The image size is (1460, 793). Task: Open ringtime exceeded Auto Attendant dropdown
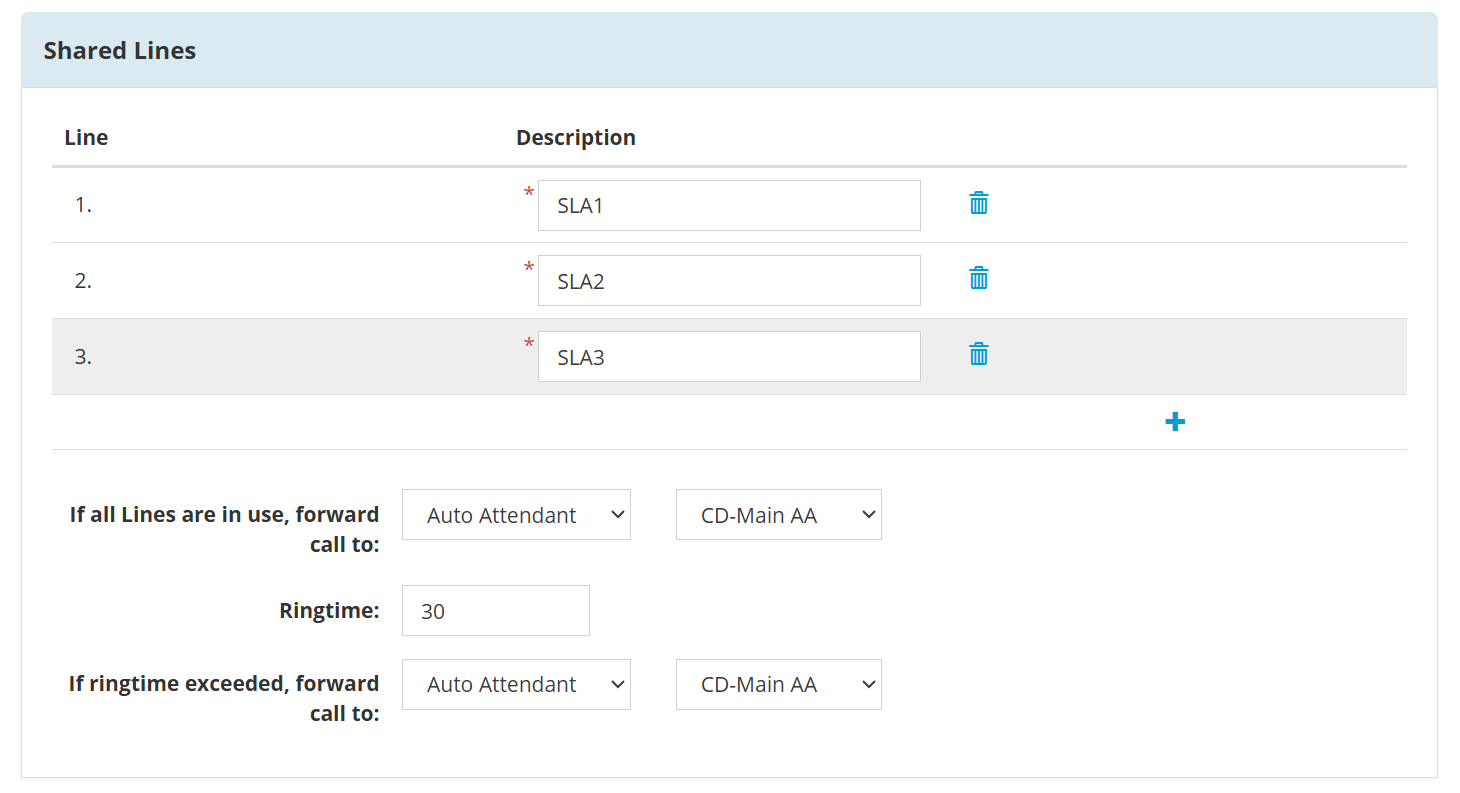pyautogui.click(x=516, y=684)
